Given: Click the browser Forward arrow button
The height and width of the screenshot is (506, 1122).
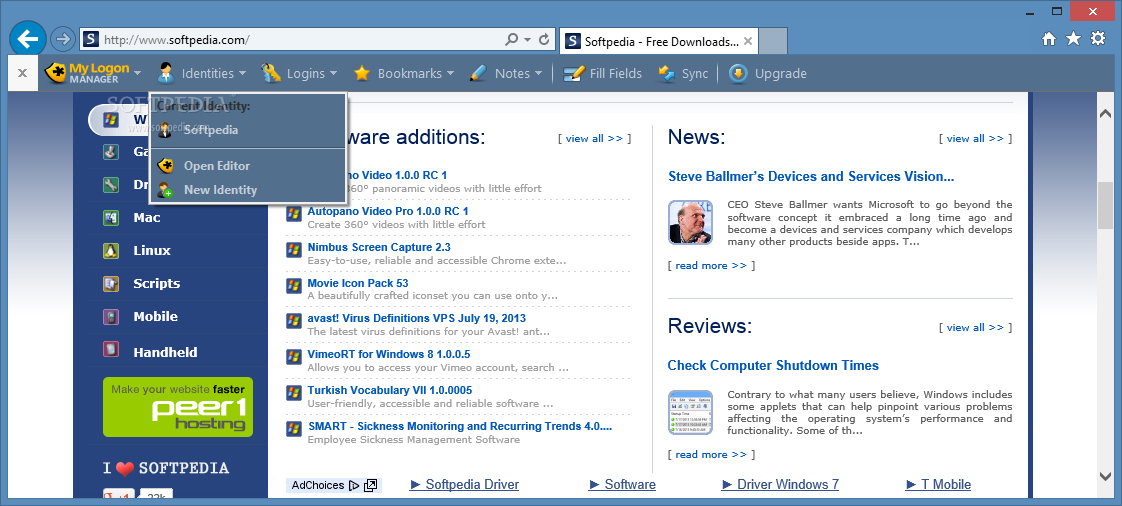Looking at the screenshot, I should [64, 39].
